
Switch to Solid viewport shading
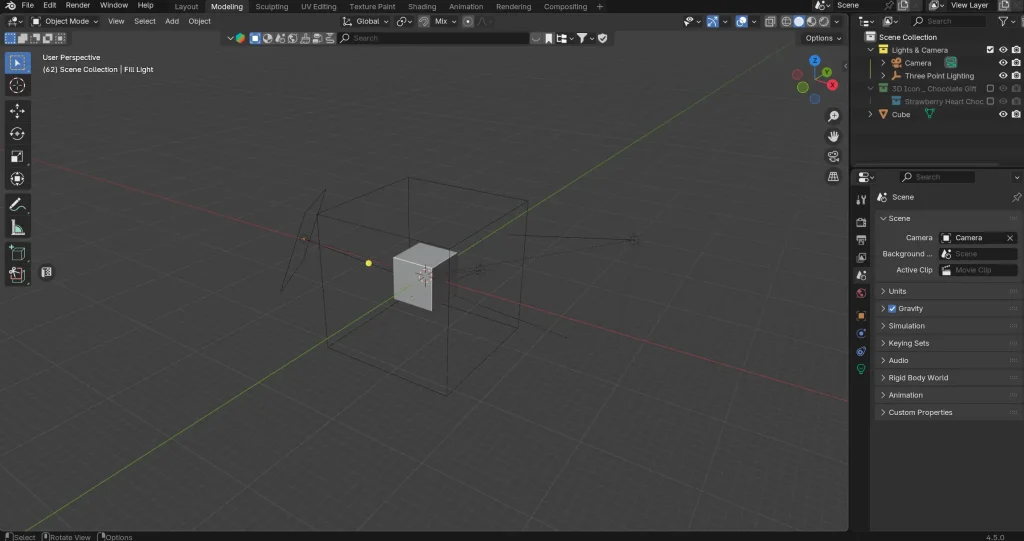(799, 22)
